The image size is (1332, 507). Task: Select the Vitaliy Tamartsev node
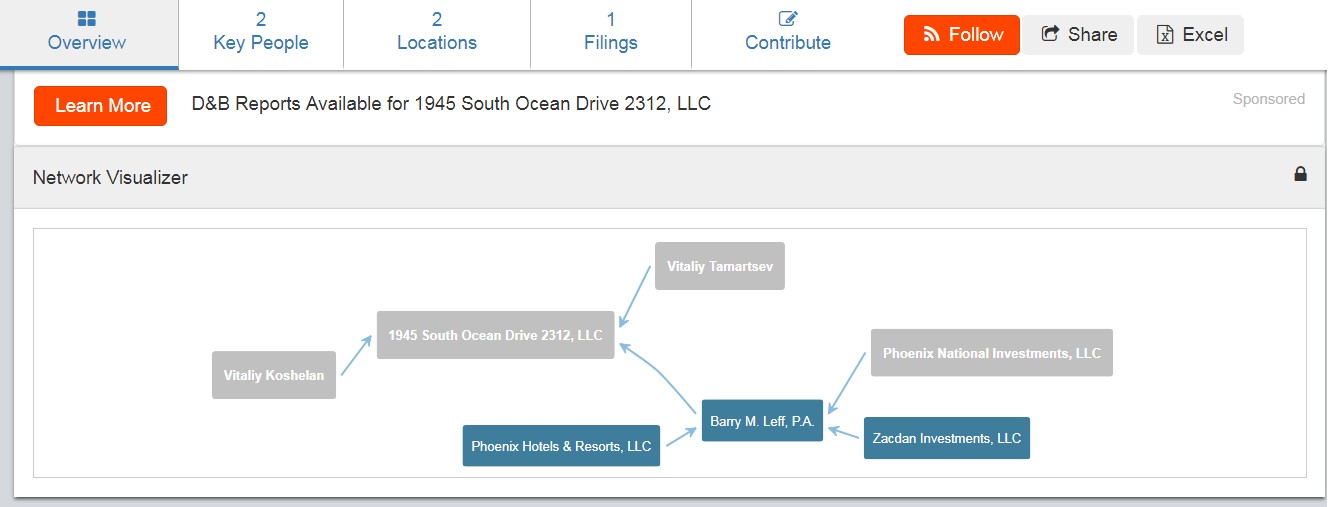click(x=720, y=266)
